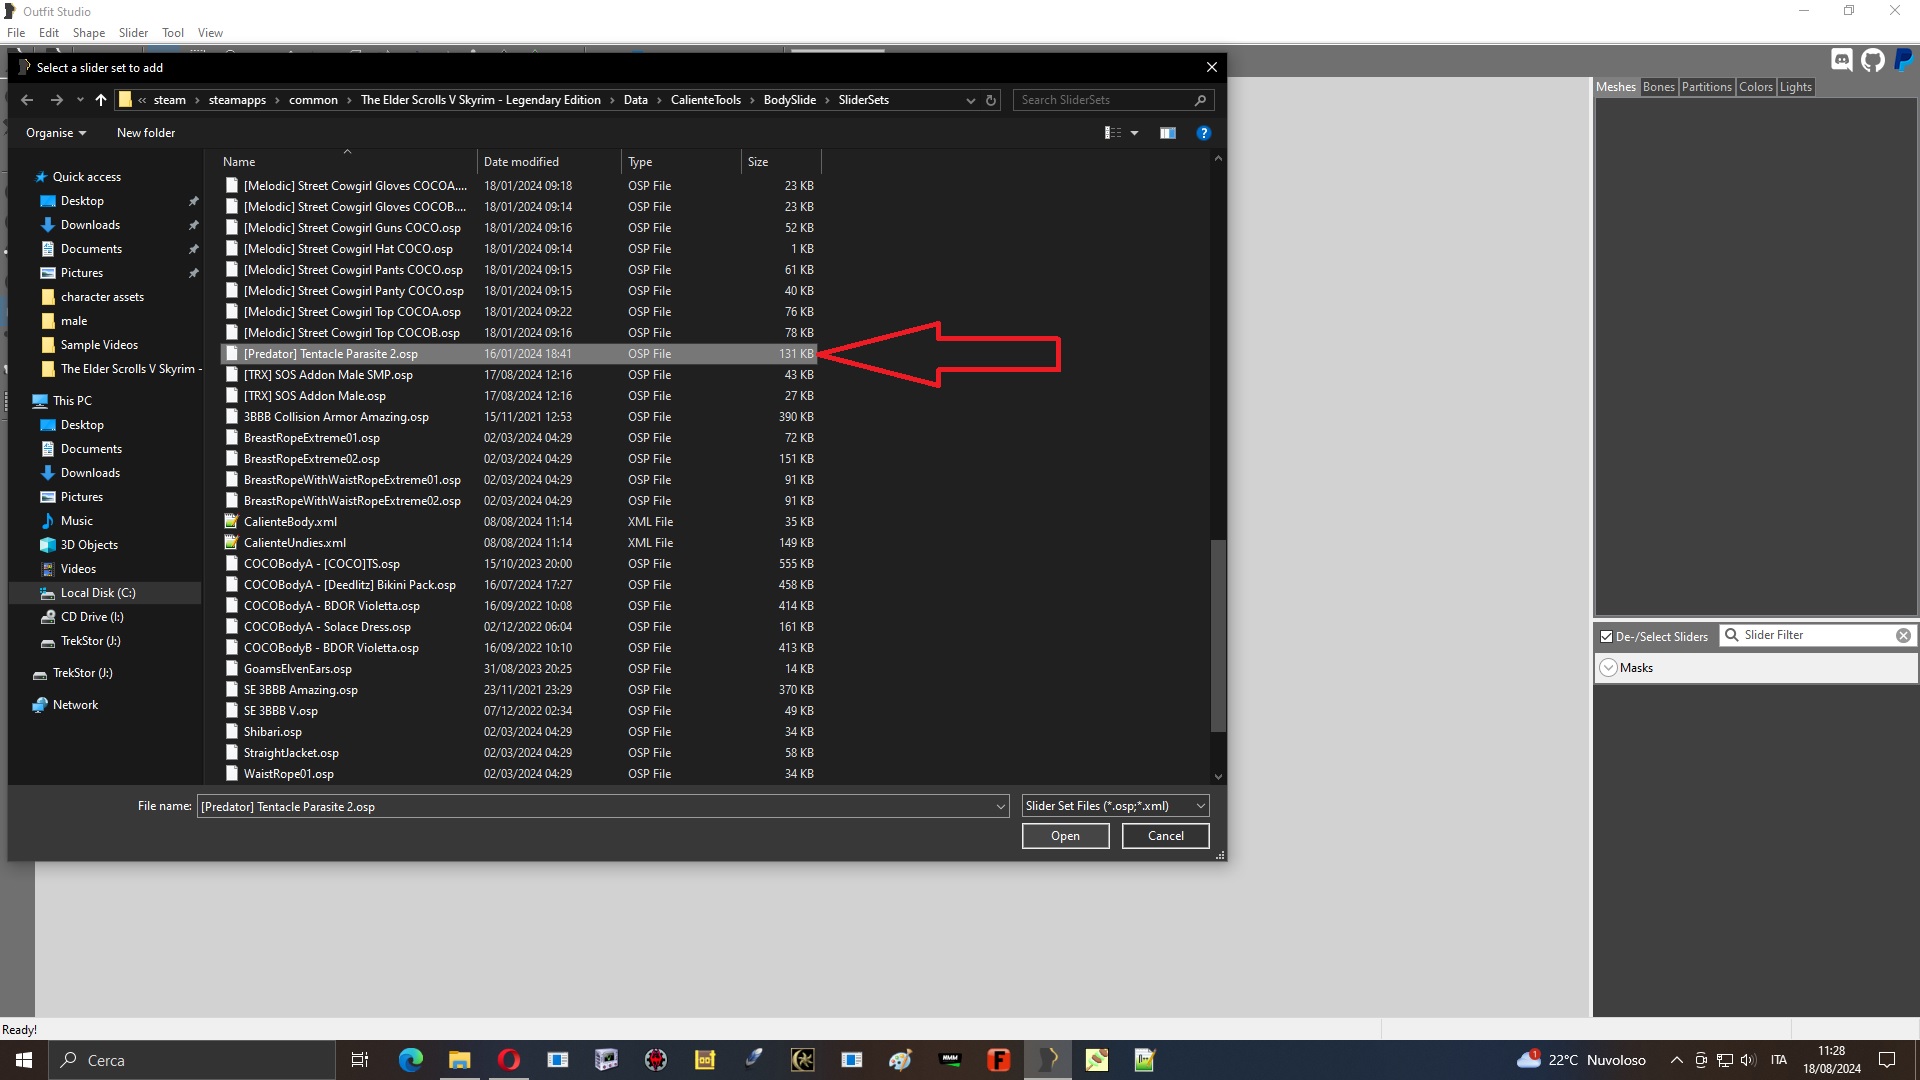Open the view options dropdown arrow
Screen dimensions: 1920x1080
coord(1134,133)
